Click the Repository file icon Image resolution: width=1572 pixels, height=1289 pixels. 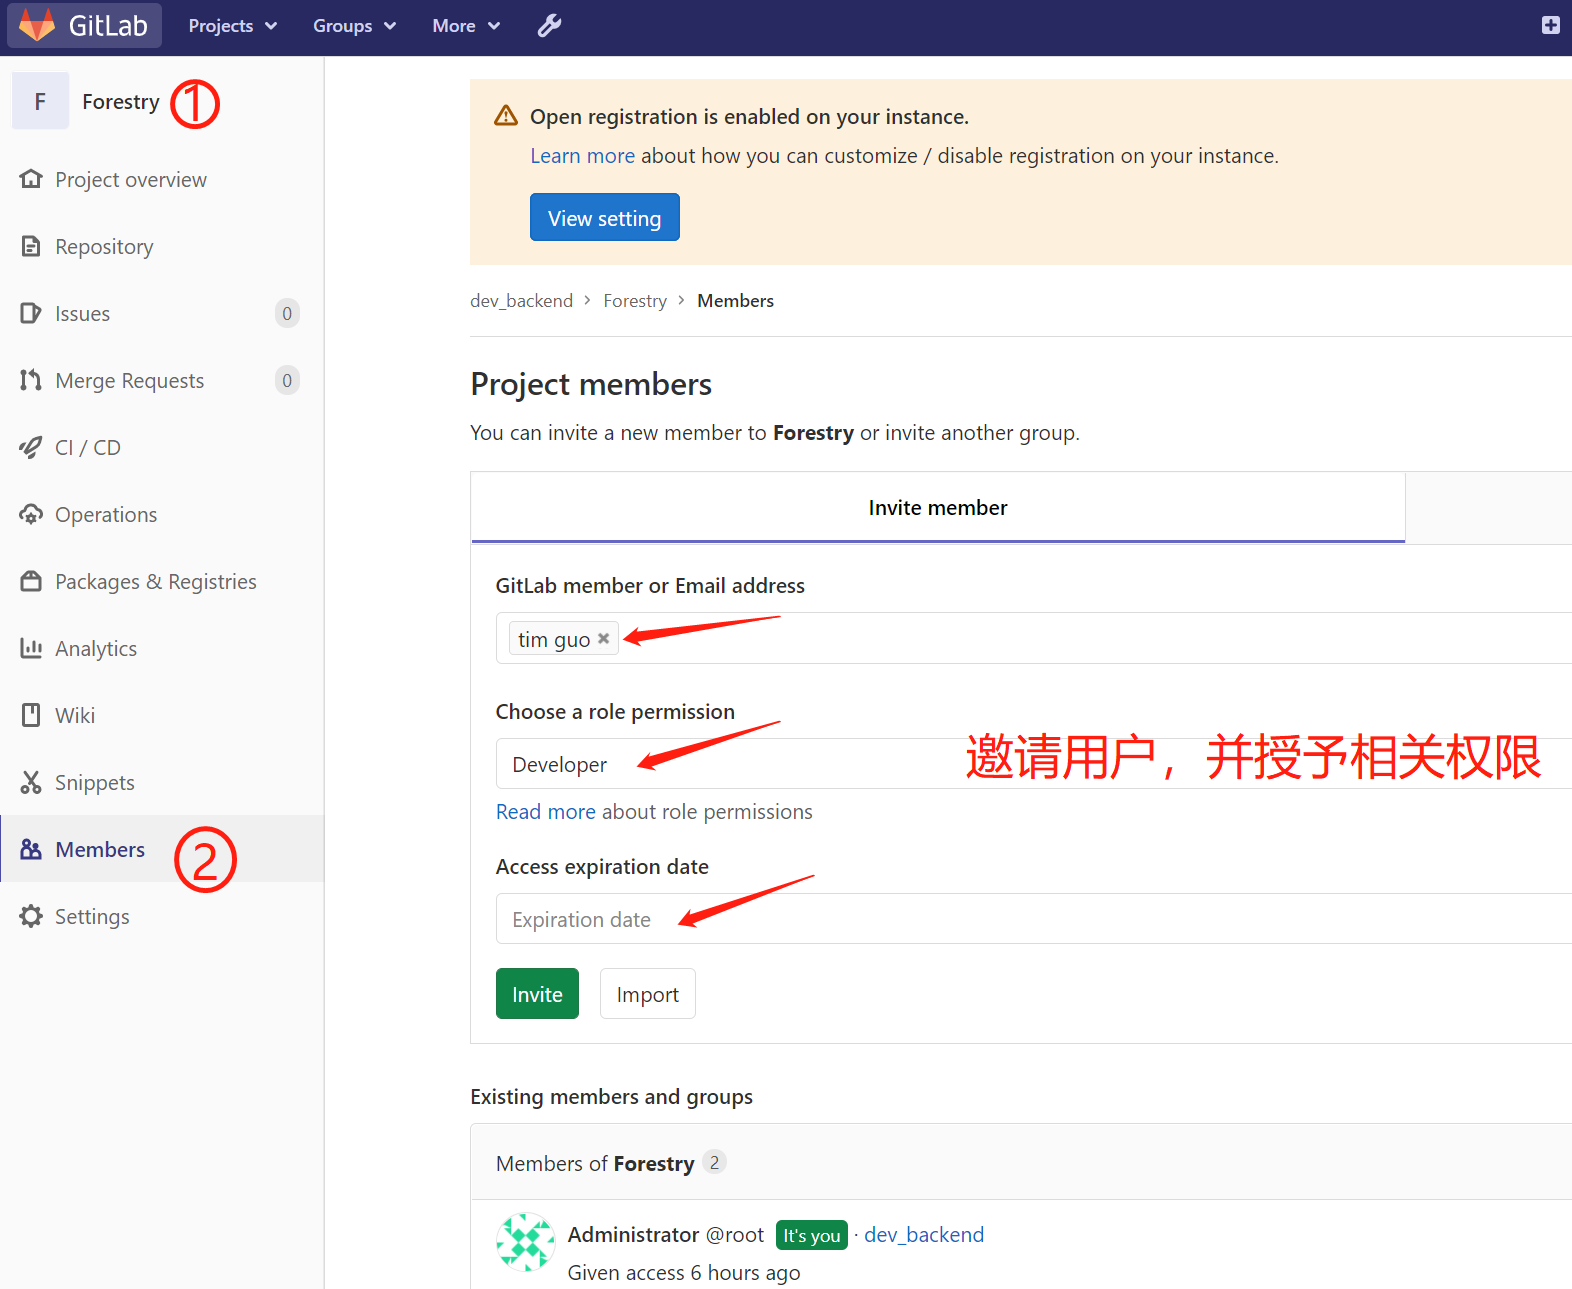(31, 246)
